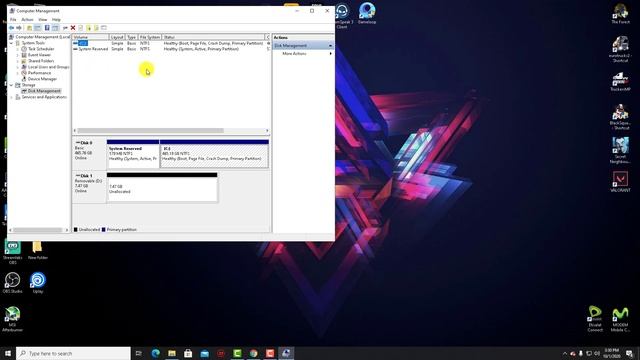
Task: Select the System Reserved partition block
Action: 133,154
